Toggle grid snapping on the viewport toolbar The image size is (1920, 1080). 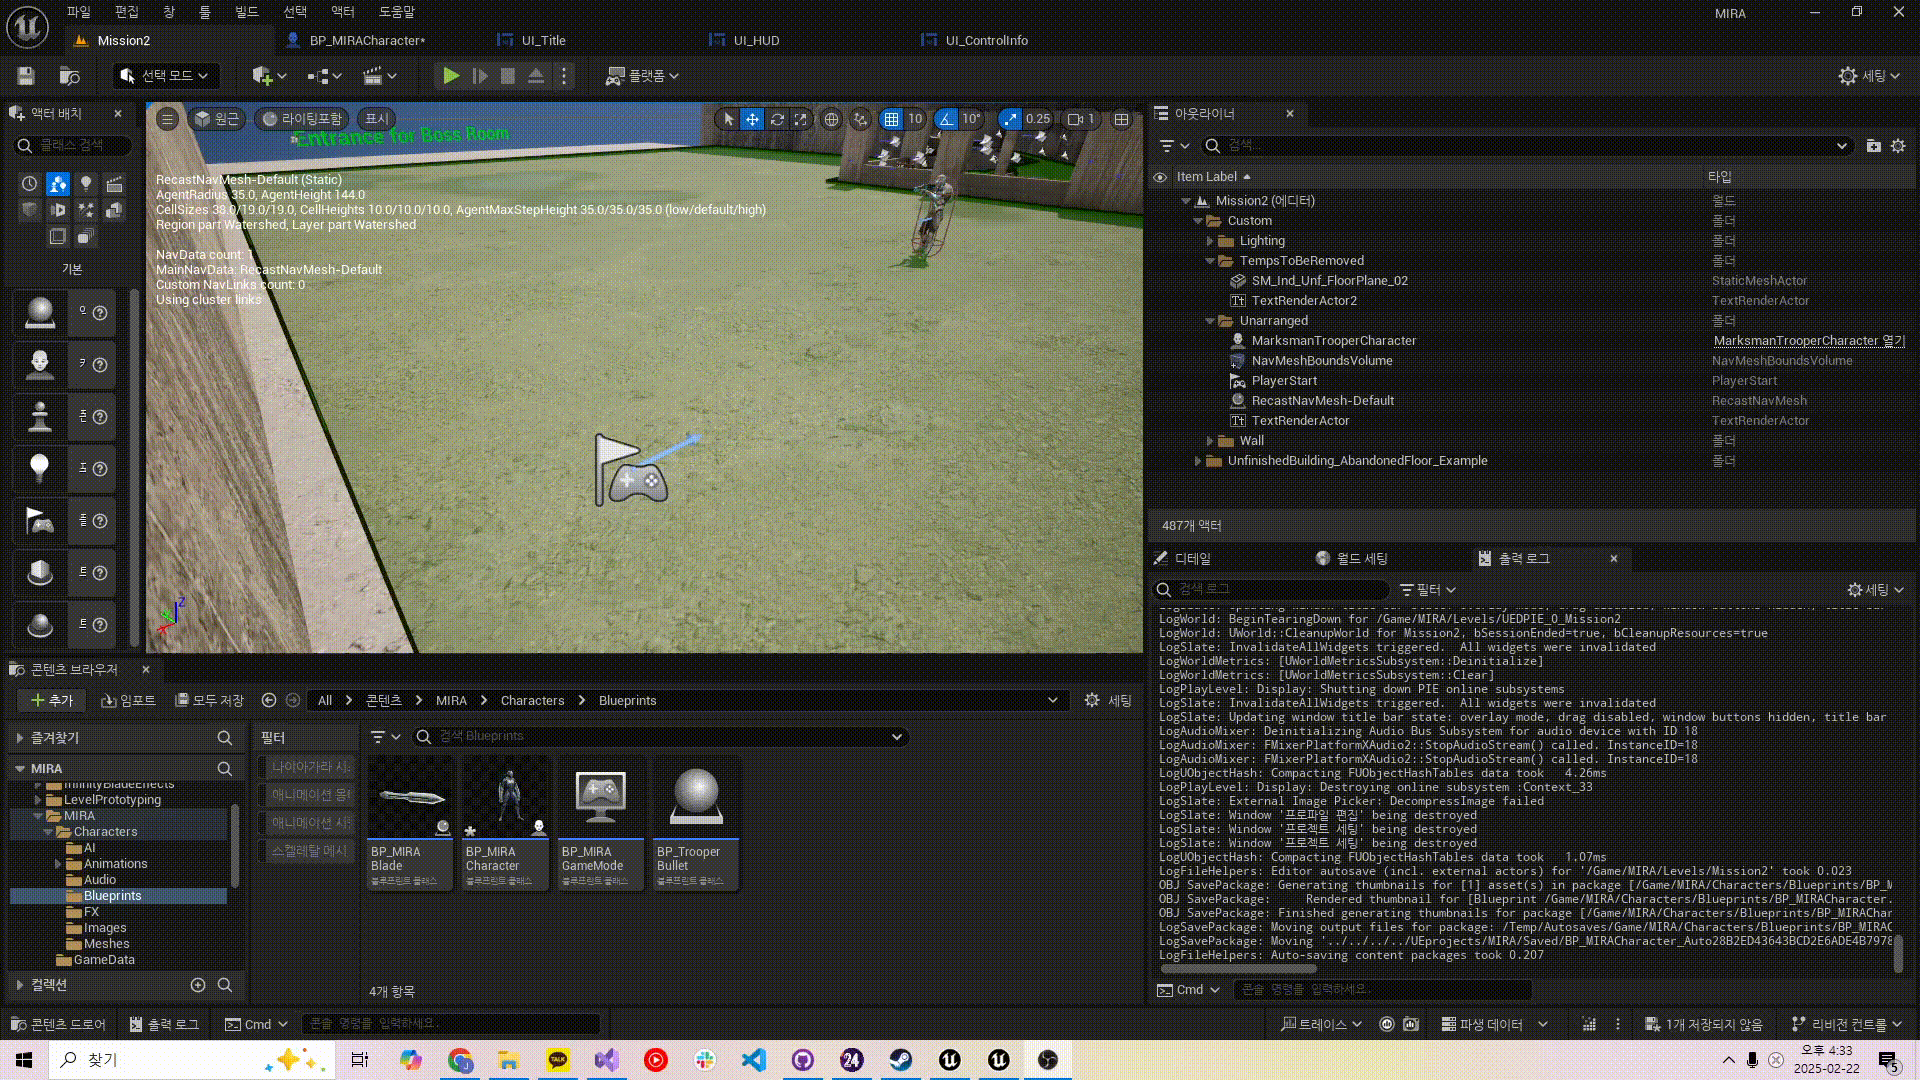point(891,119)
